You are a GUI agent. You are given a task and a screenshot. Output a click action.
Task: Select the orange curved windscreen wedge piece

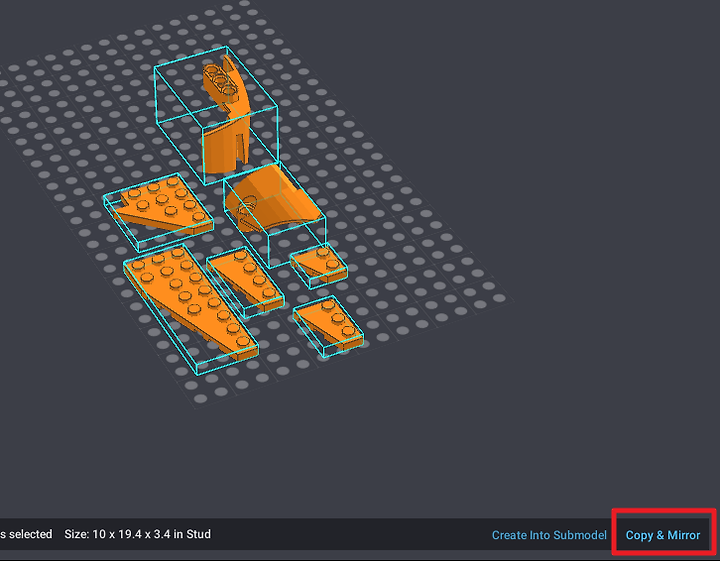click(x=272, y=199)
